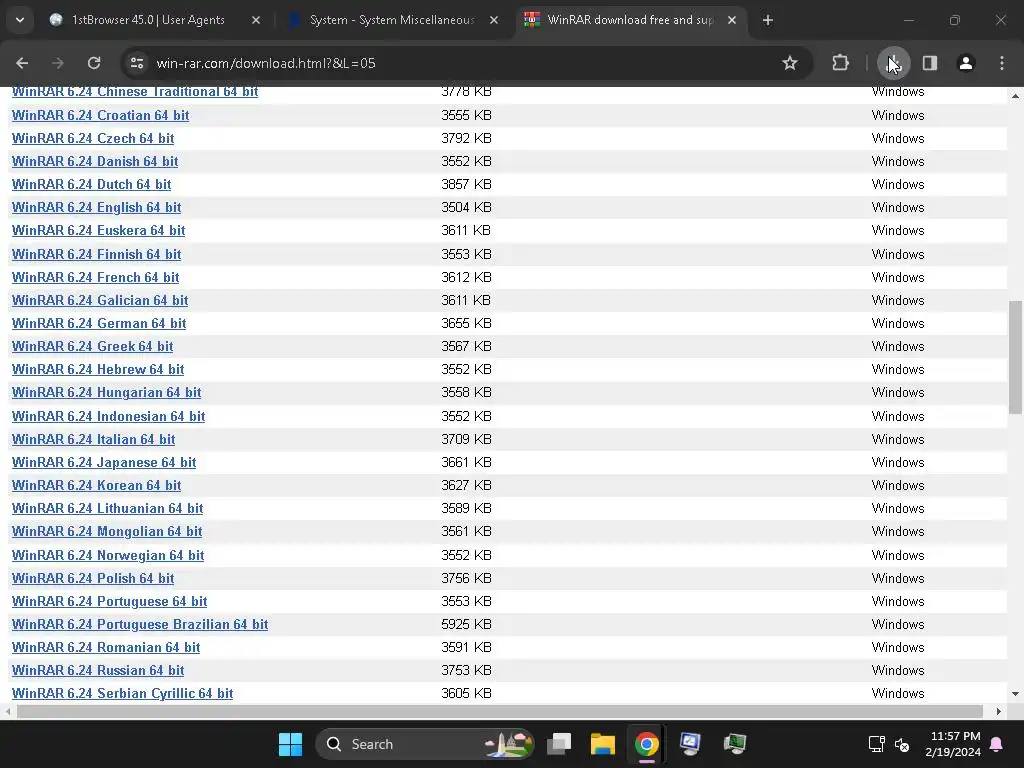
Task: Download WinRAR 6.24 Lithuanian 64 bit
Action: click(x=108, y=509)
